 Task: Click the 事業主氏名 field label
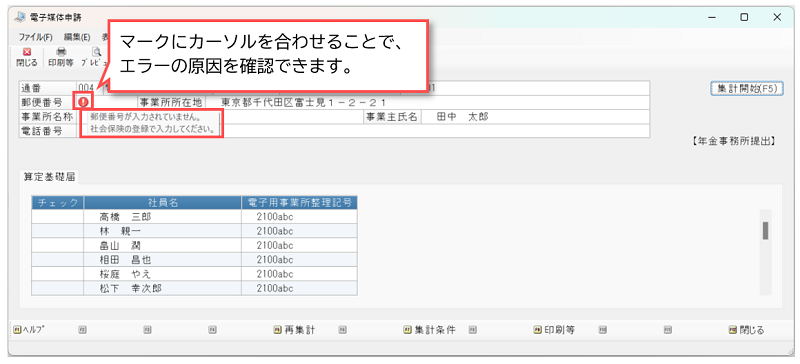pos(391,117)
